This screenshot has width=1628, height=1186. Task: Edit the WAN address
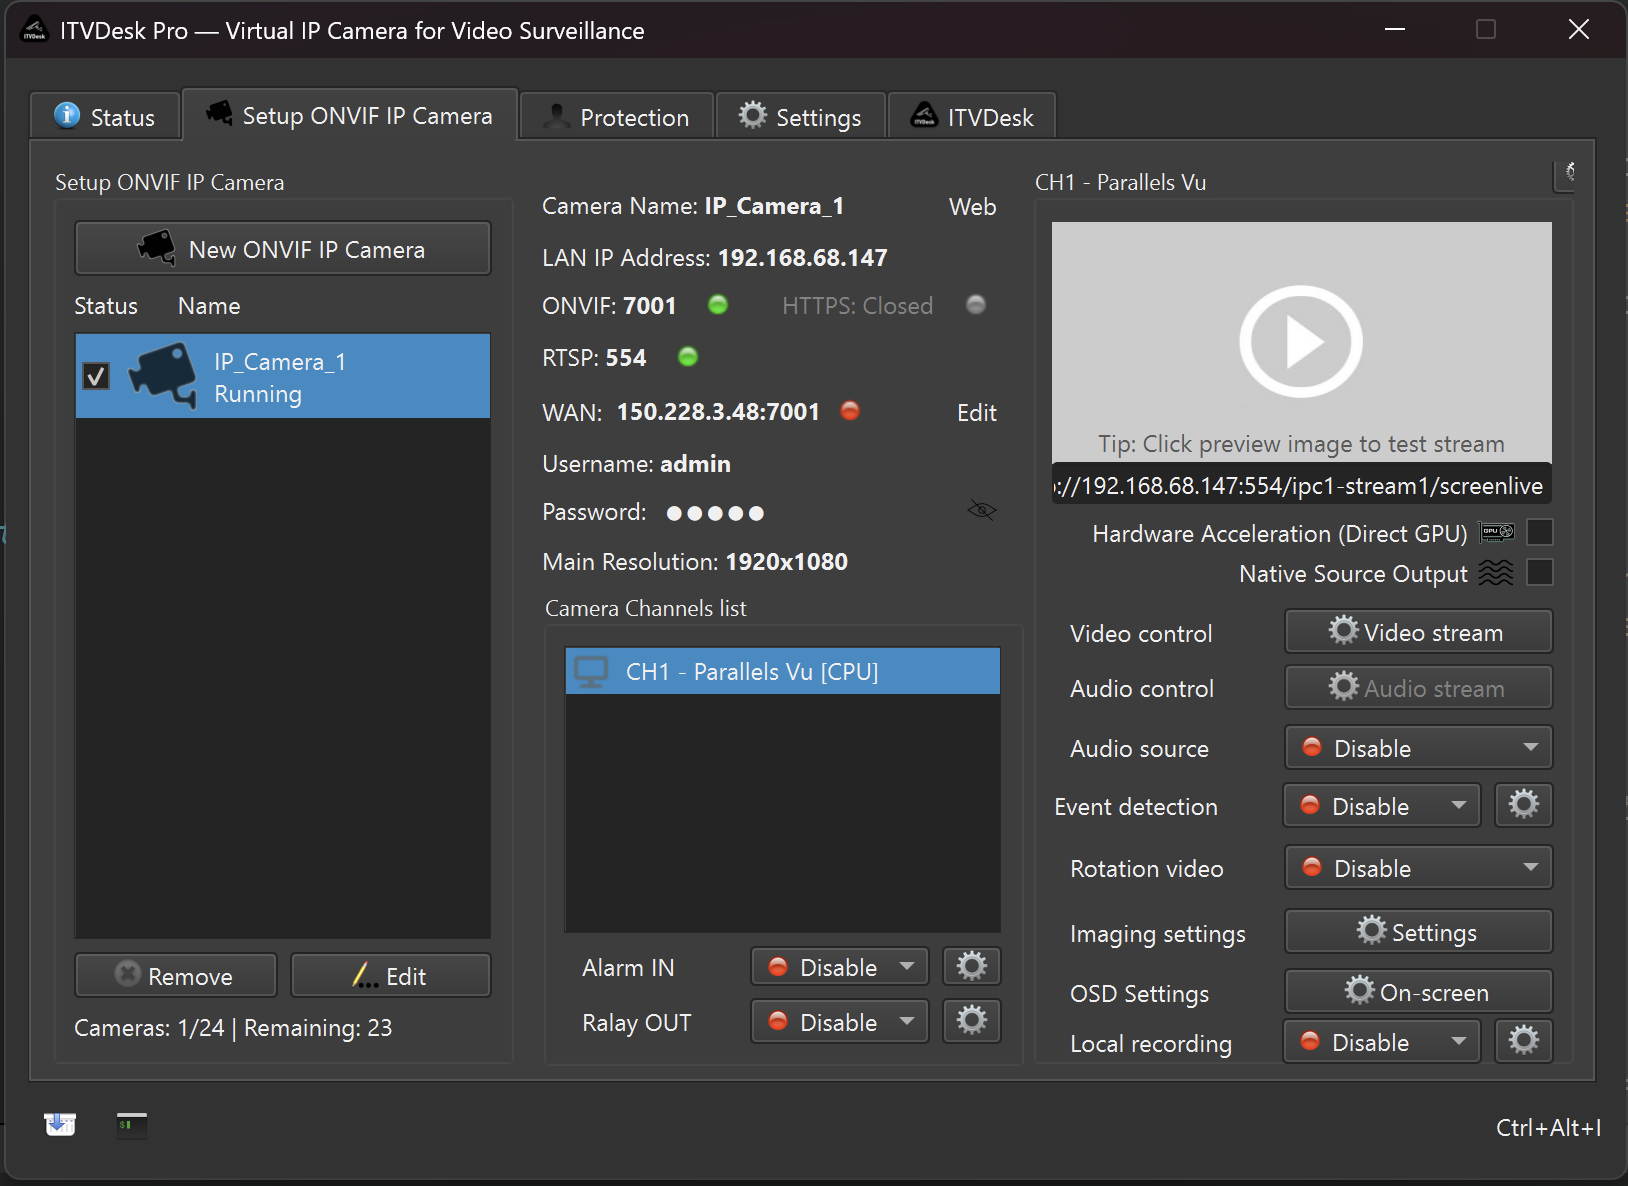tap(976, 413)
